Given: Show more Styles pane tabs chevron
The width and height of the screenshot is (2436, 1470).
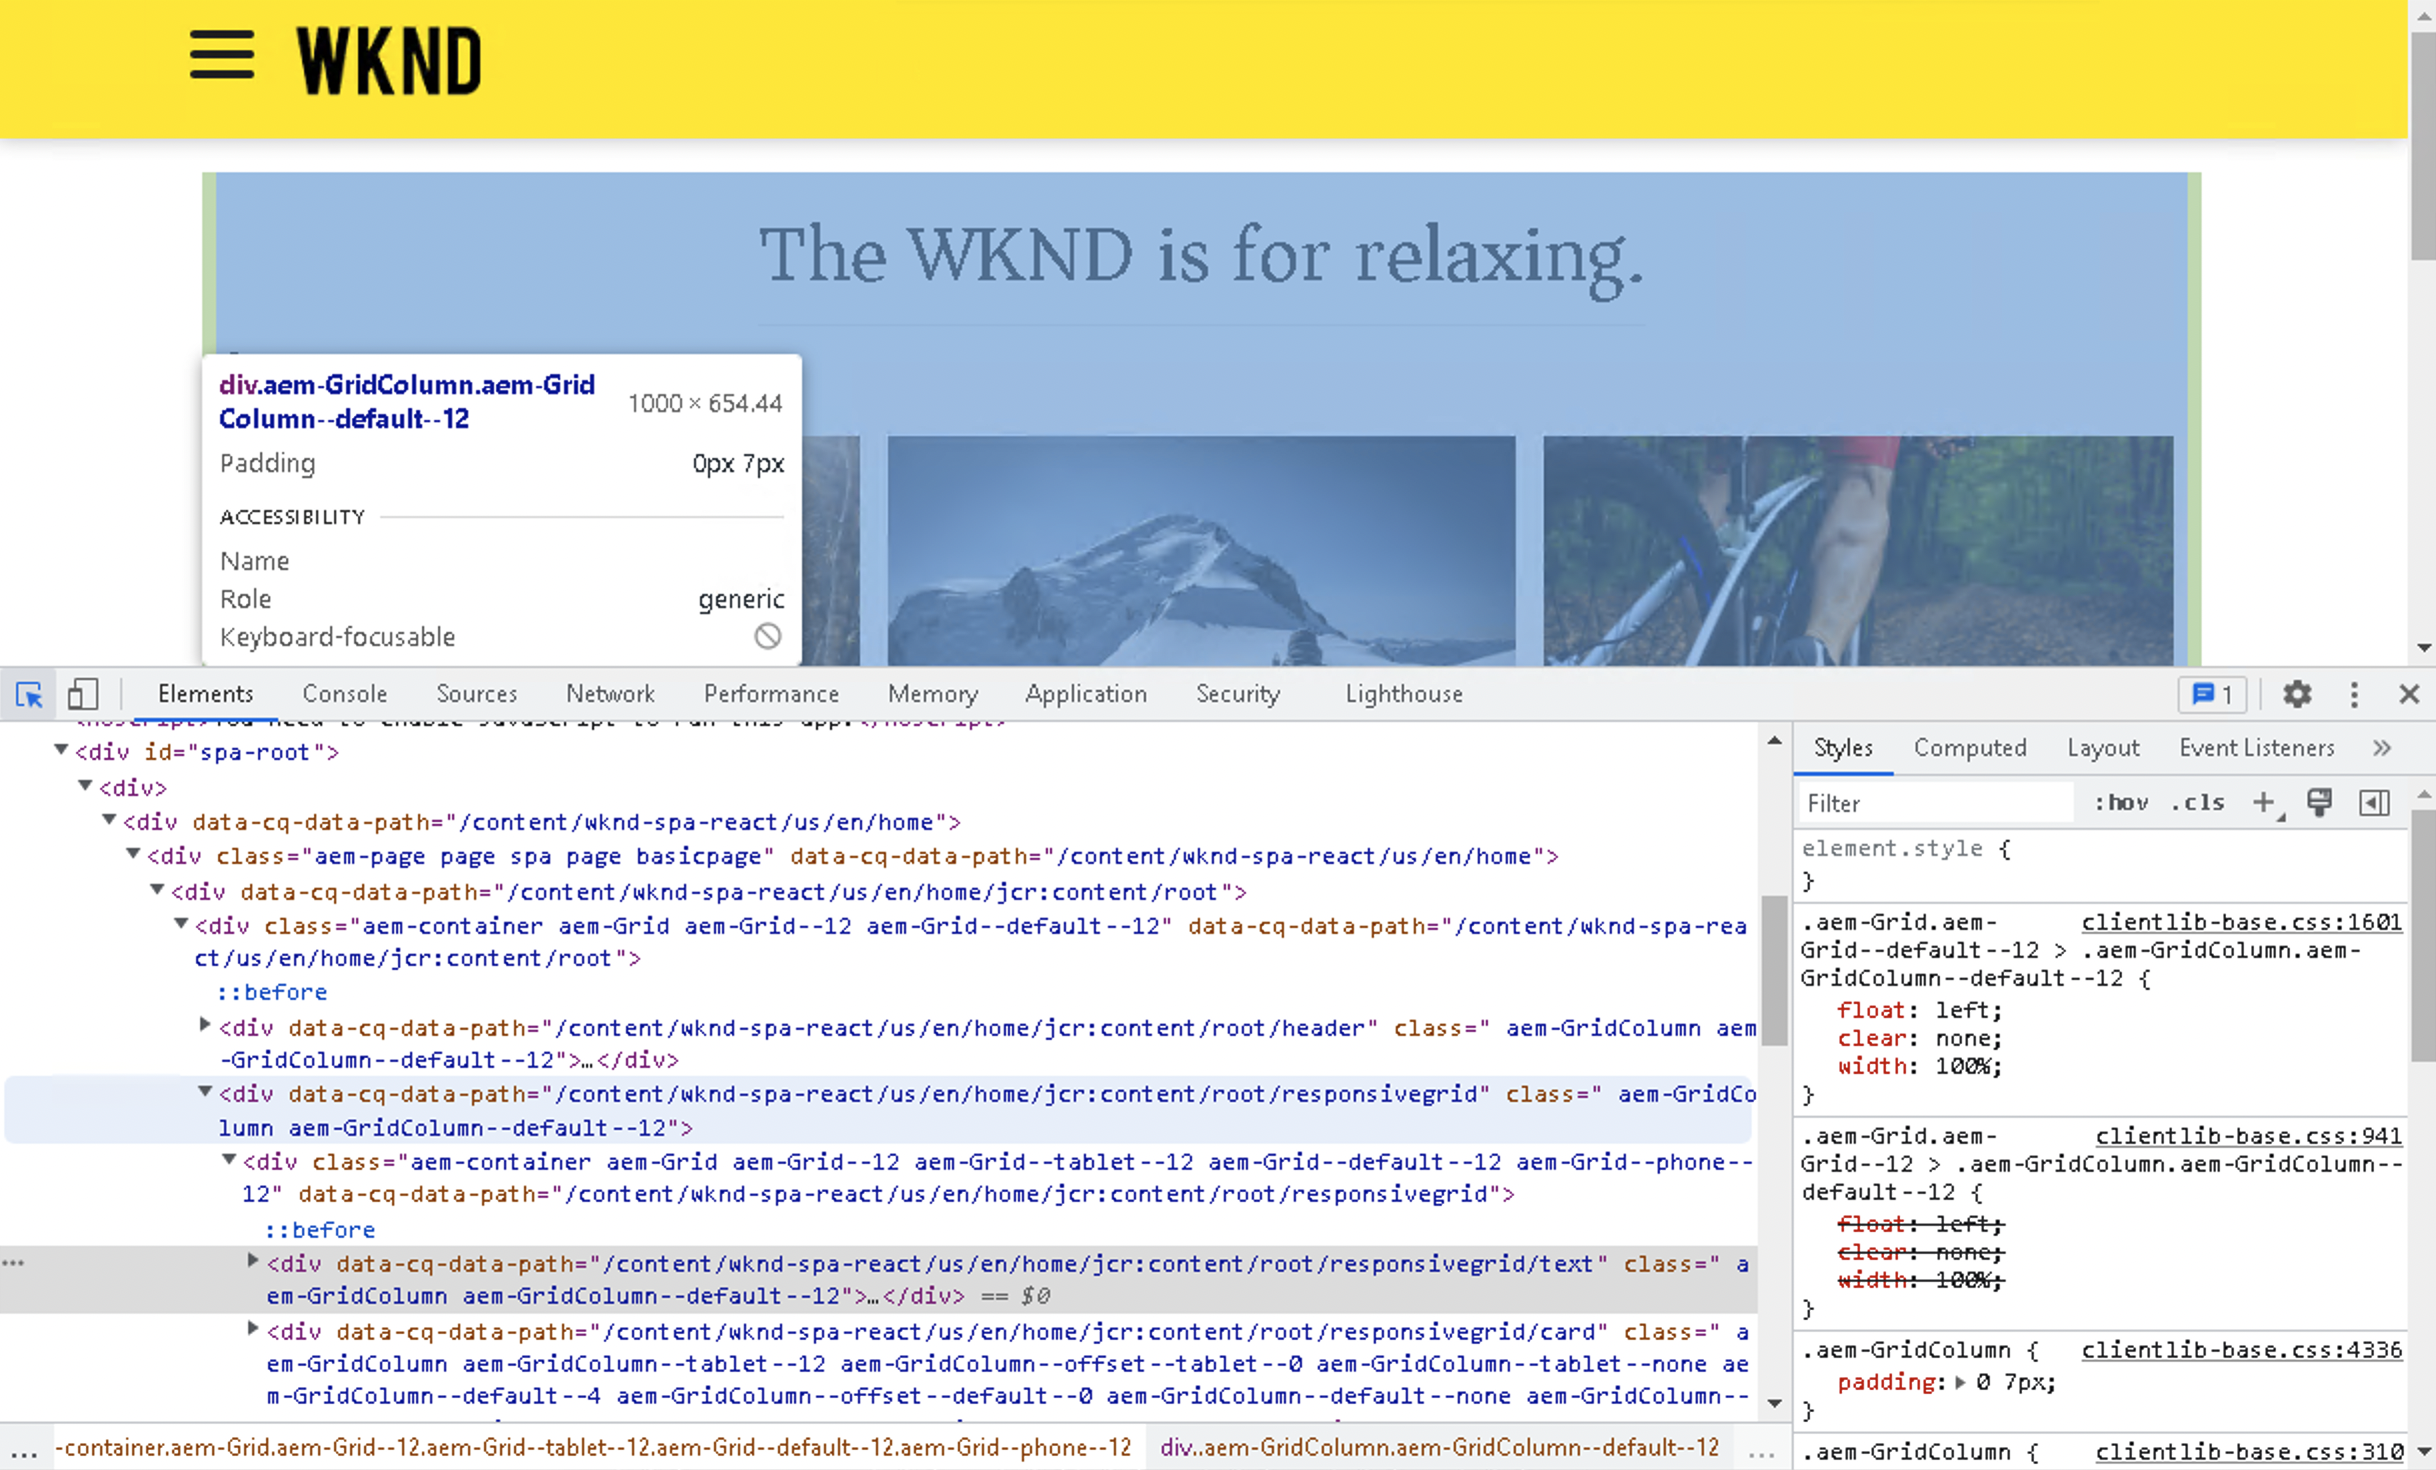Looking at the screenshot, I should (x=2382, y=748).
